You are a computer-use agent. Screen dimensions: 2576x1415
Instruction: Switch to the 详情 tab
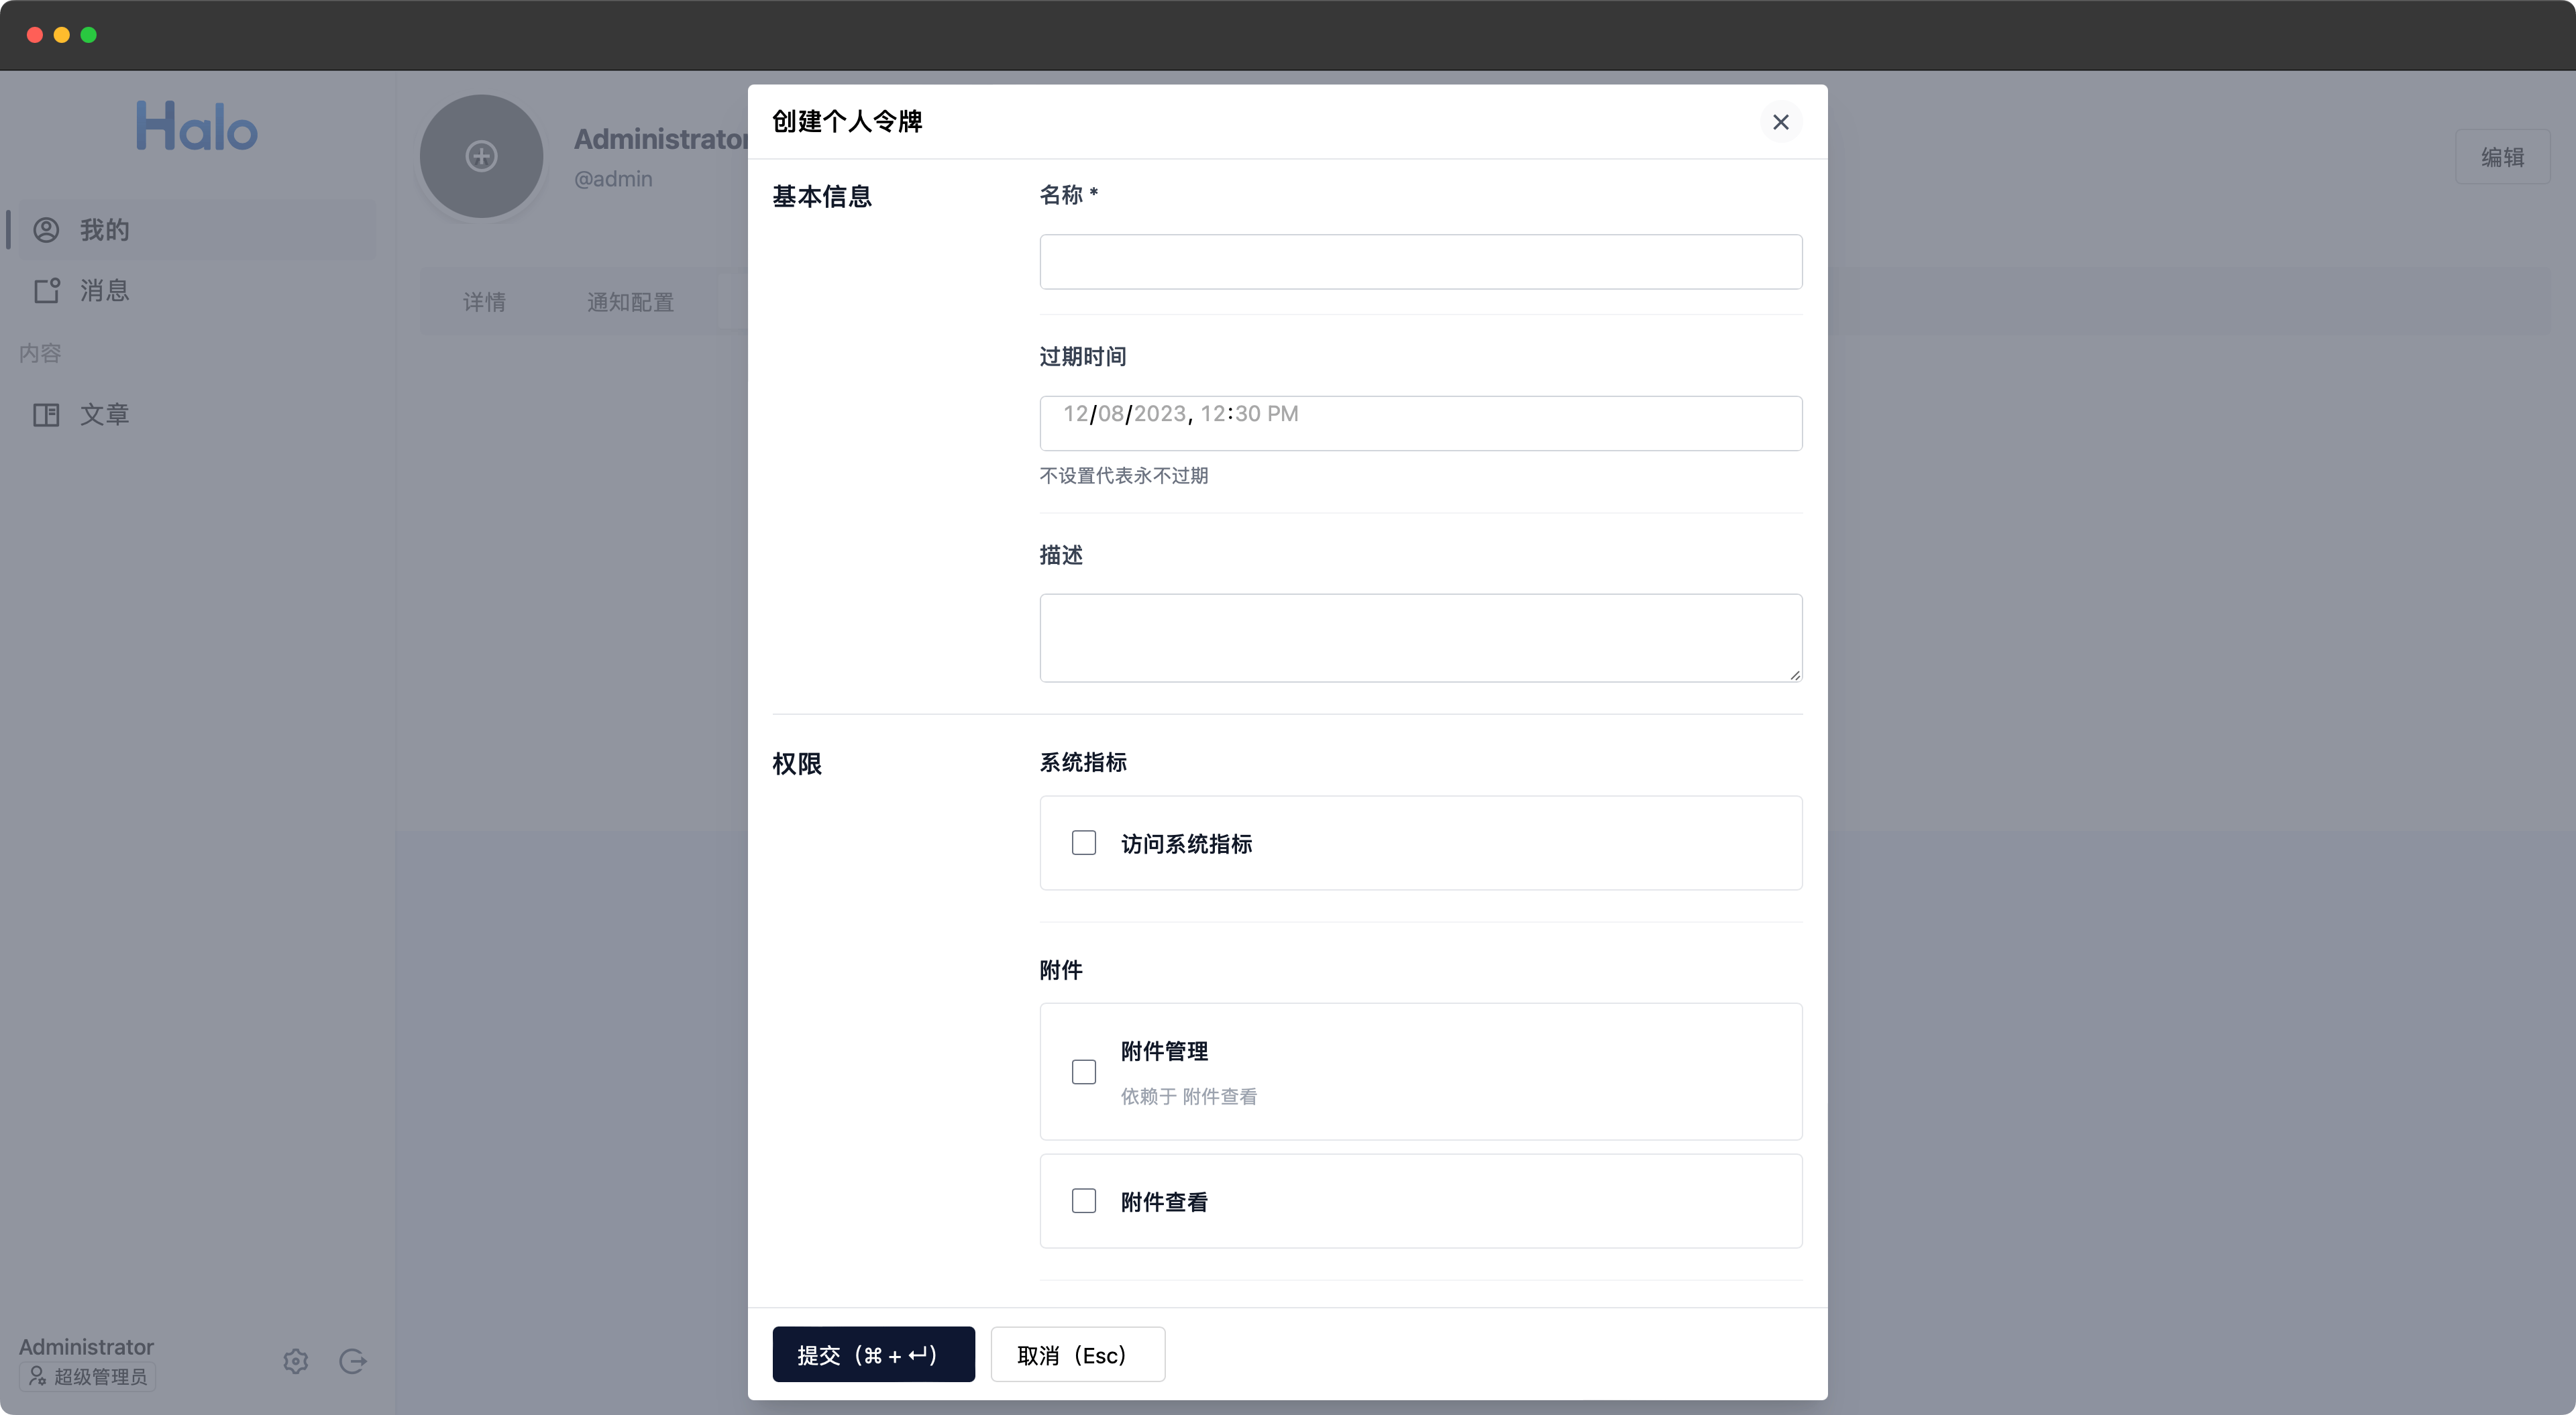[484, 302]
